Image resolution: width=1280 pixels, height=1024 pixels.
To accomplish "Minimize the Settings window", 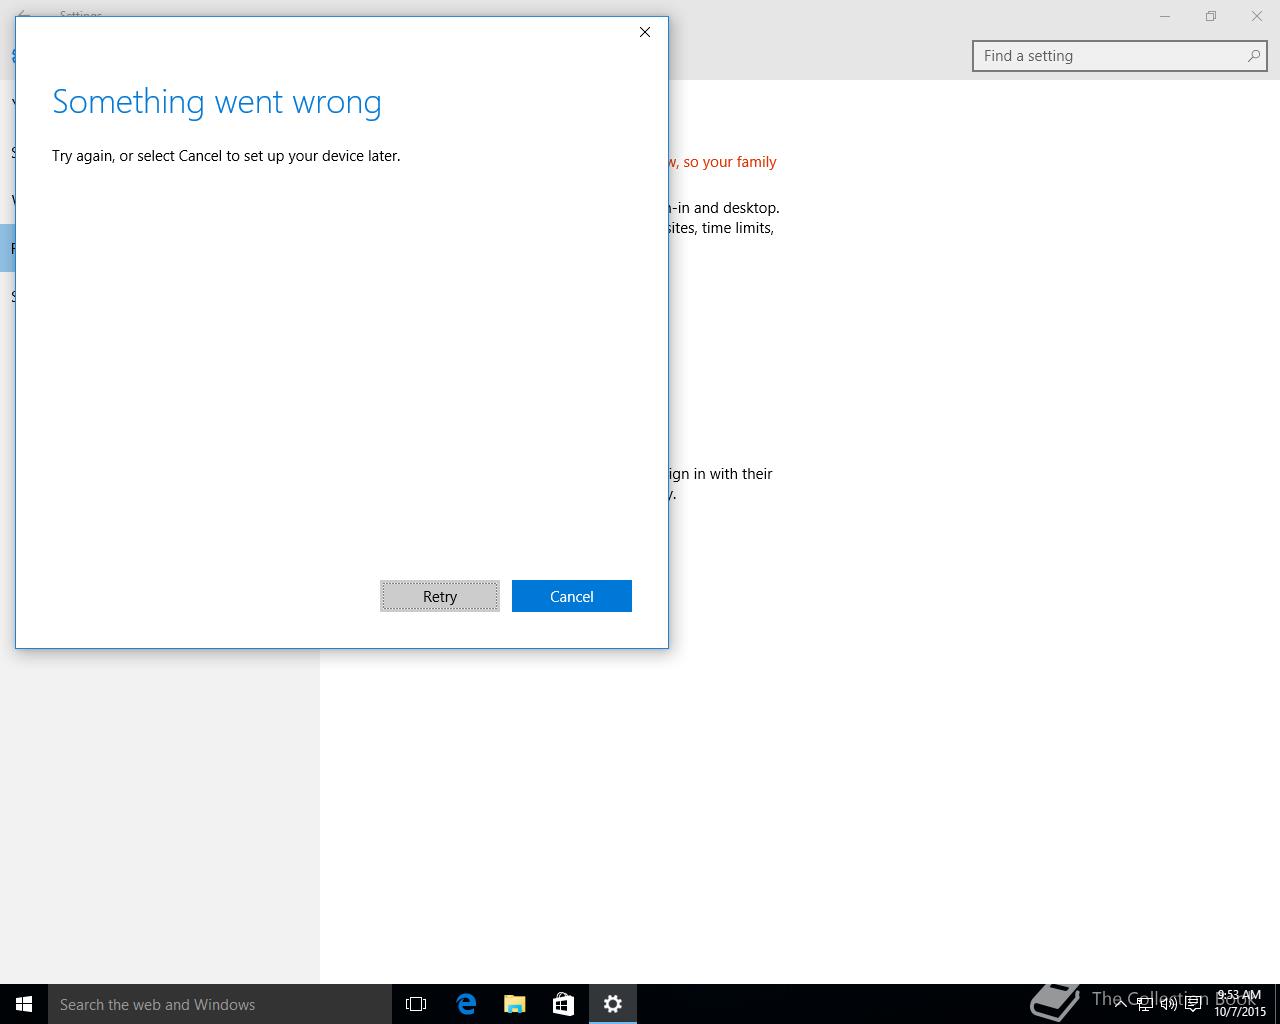I will pyautogui.click(x=1165, y=16).
